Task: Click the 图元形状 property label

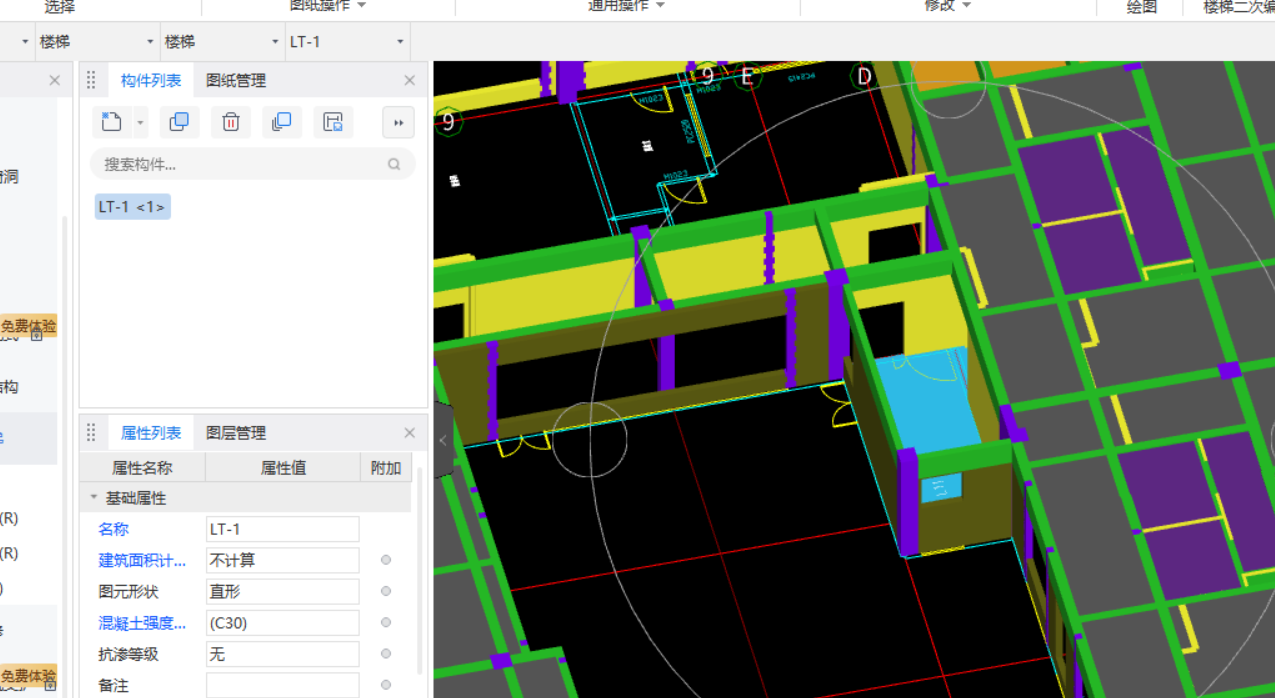Action: [128, 591]
